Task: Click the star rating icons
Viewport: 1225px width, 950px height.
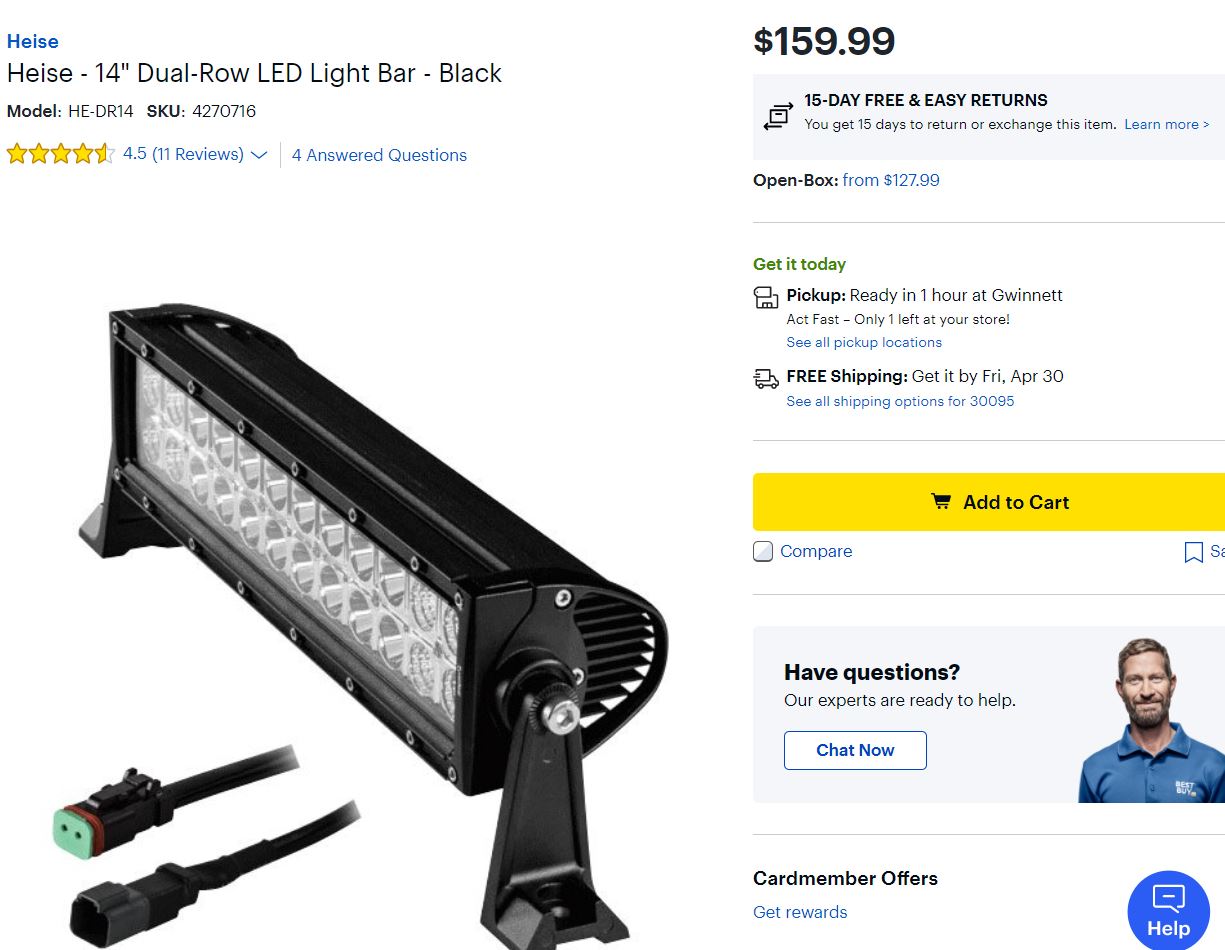Action: [60, 155]
